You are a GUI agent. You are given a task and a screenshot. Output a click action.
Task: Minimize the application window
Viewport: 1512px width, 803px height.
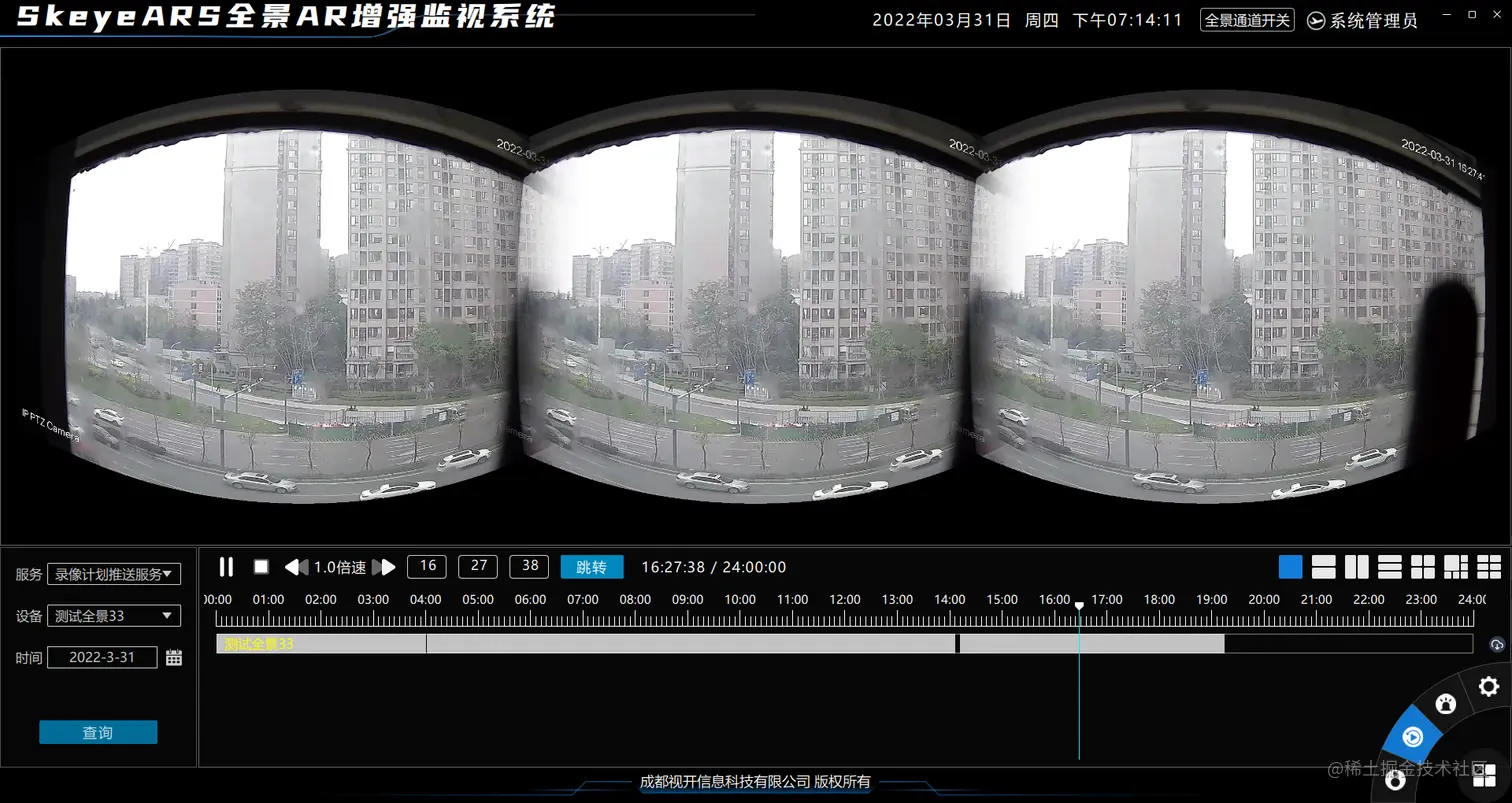click(x=1447, y=14)
